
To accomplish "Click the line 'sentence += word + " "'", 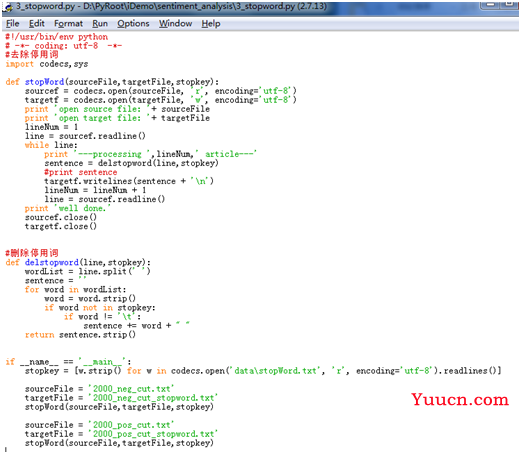I will tap(137, 325).
